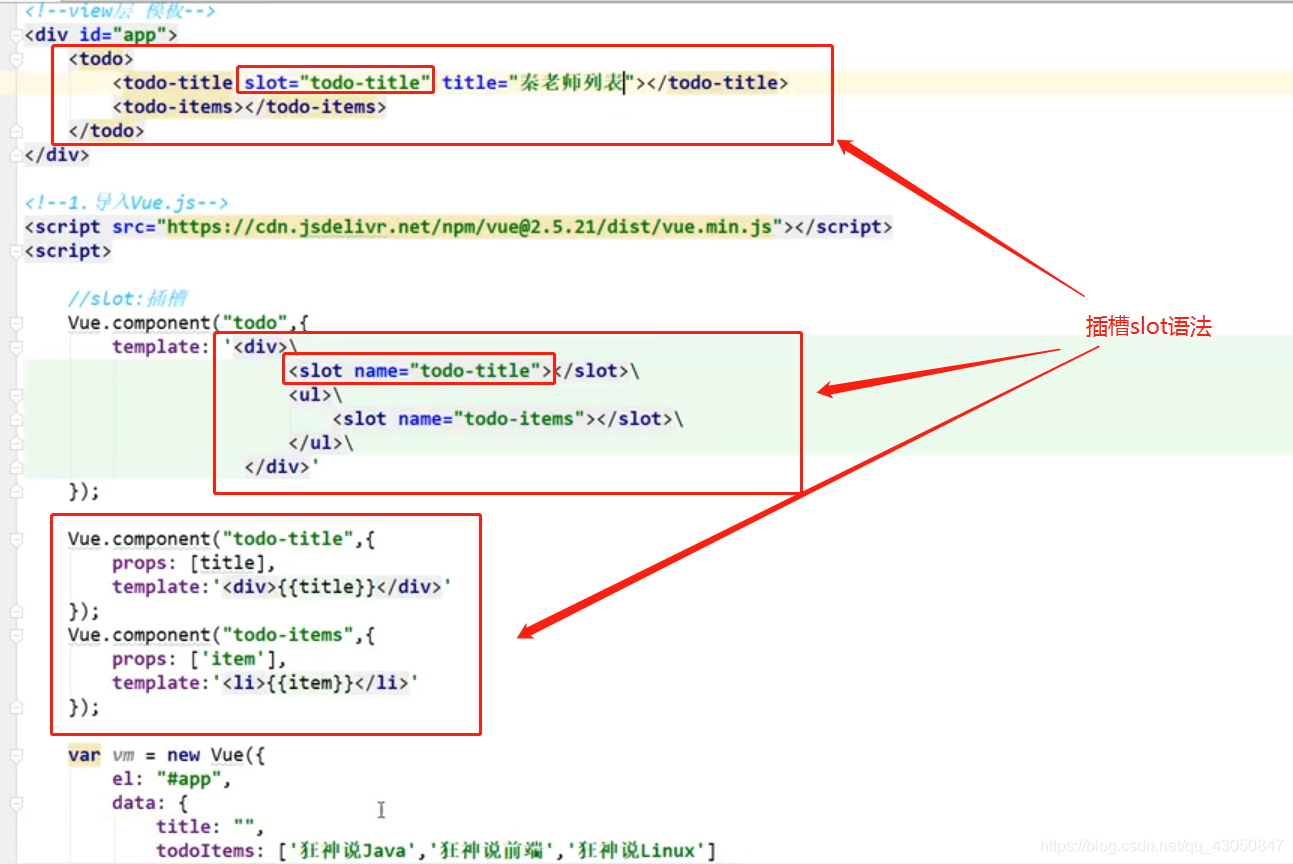Click the template:'<div>{{title}}</div>' line
The width and height of the screenshot is (1293, 864).
click(282, 587)
